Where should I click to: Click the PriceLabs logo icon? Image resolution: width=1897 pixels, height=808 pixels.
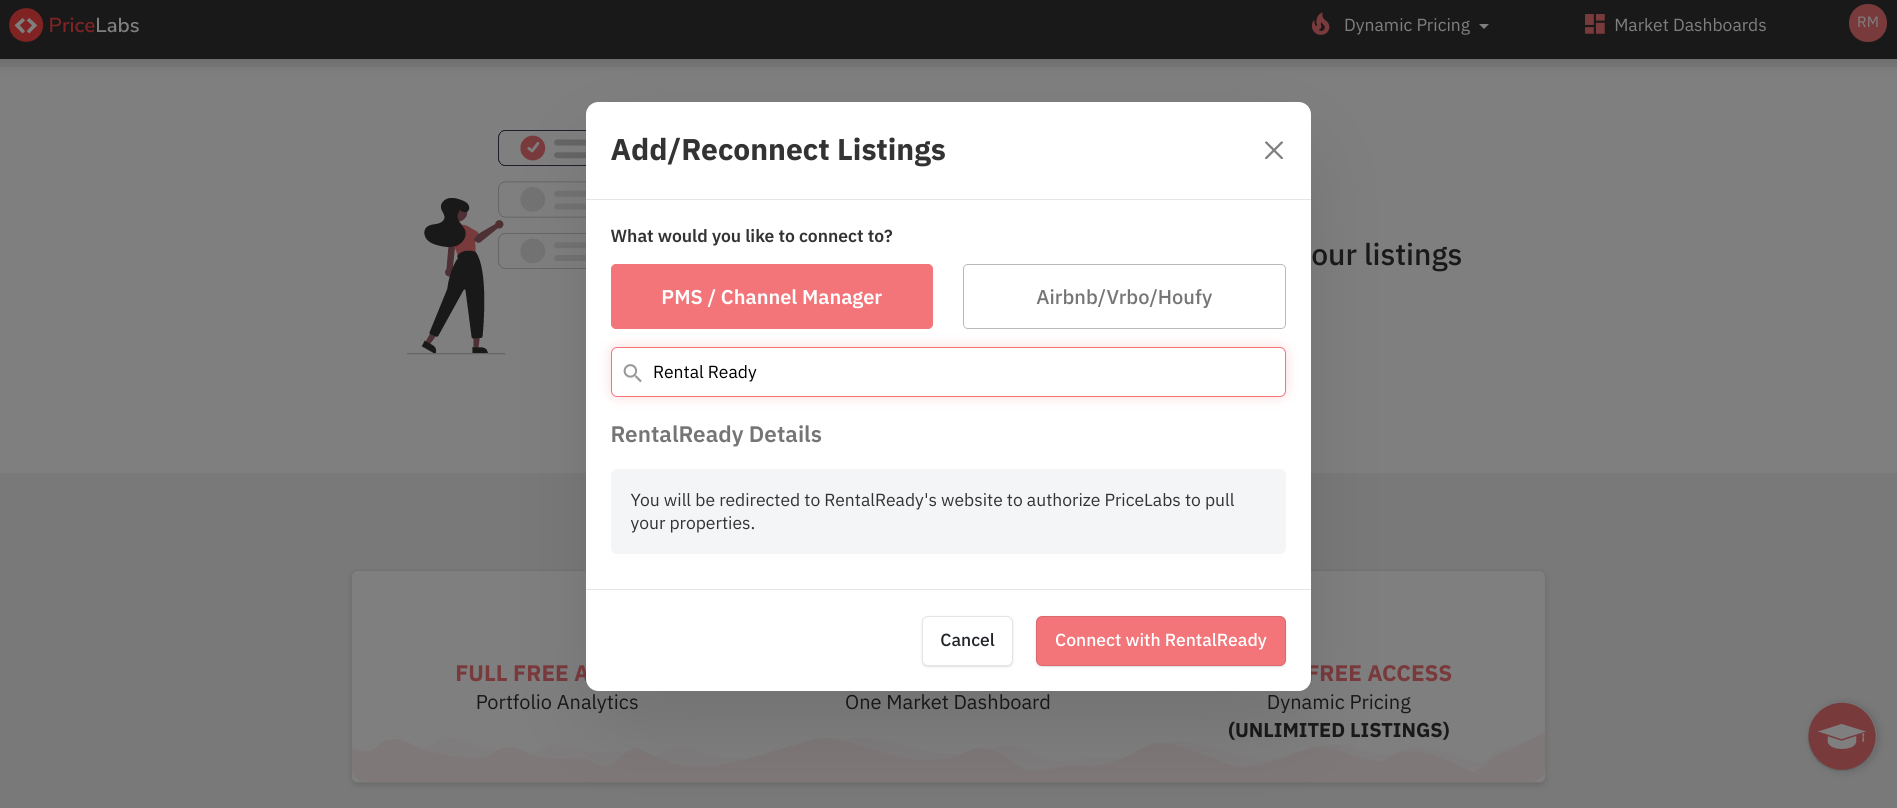pos(28,25)
